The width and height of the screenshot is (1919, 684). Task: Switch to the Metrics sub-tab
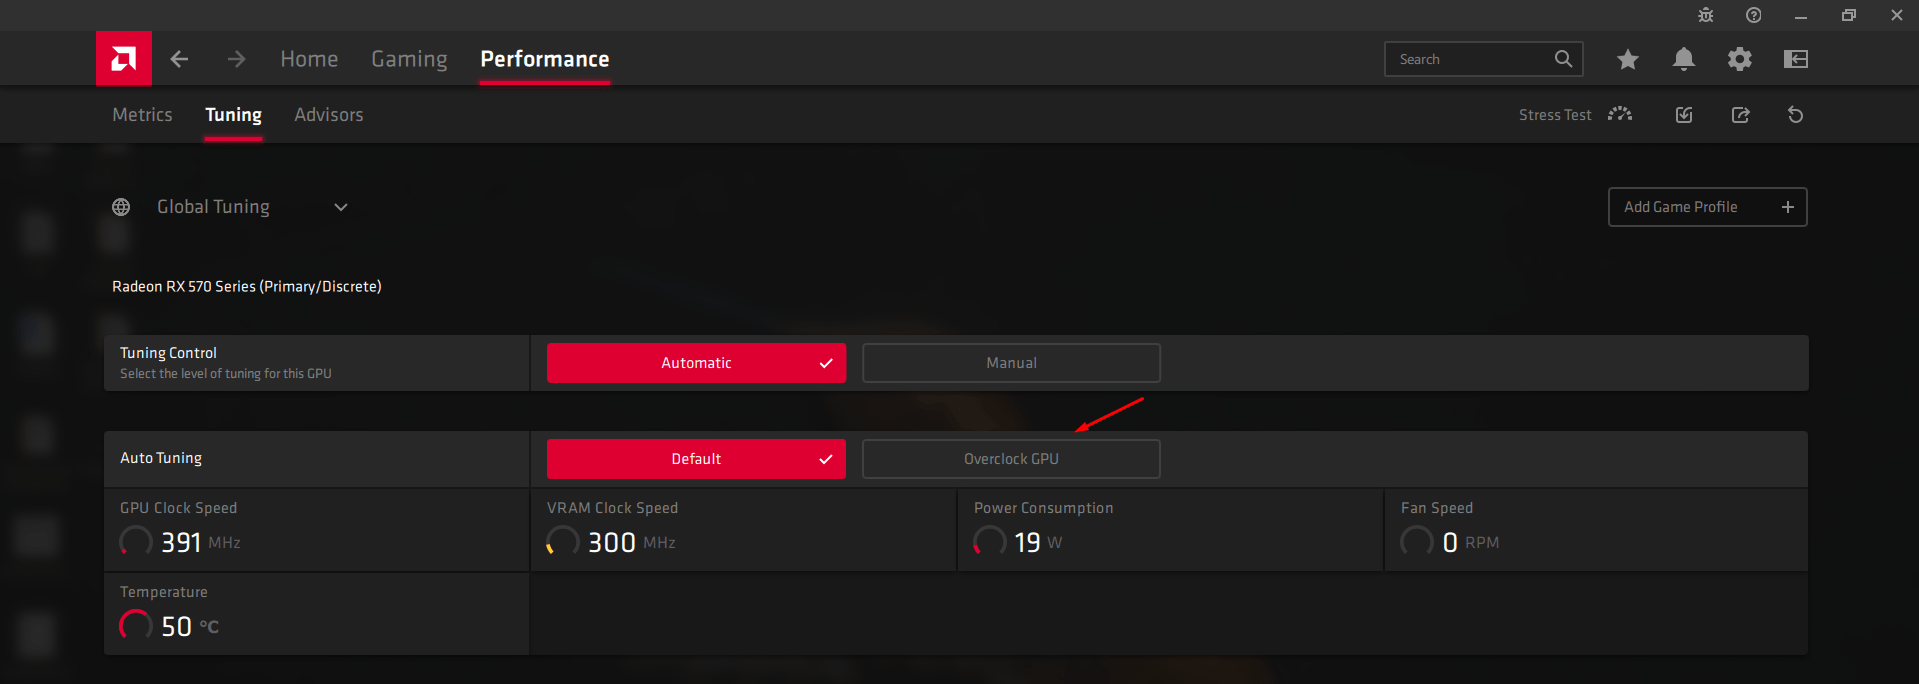[x=142, y=115]
